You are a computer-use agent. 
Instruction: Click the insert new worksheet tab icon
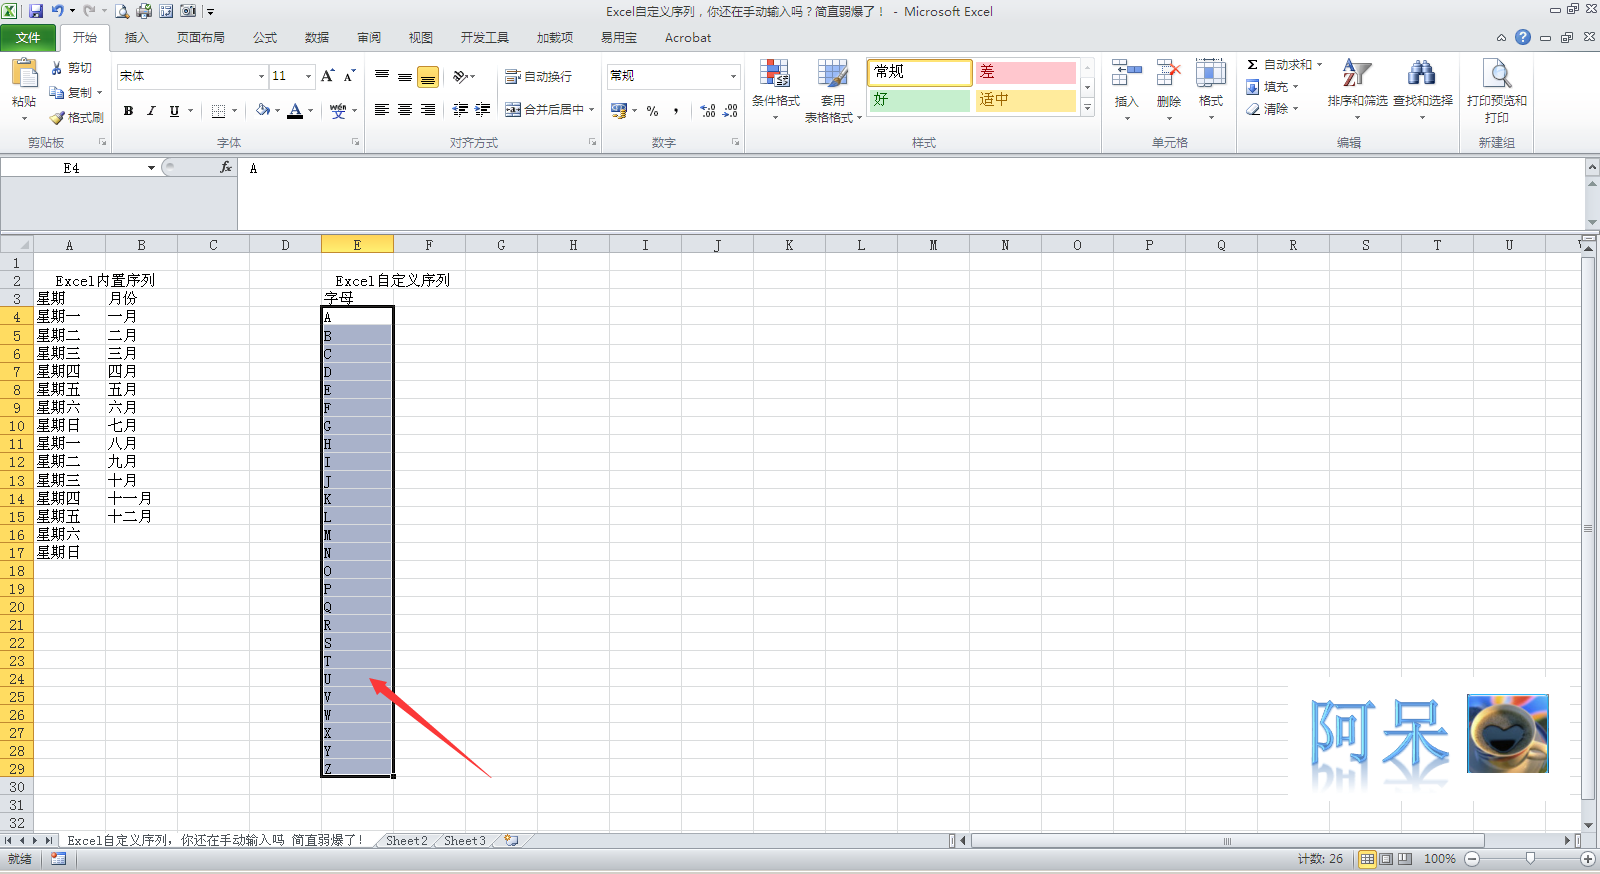click(512, 841)
